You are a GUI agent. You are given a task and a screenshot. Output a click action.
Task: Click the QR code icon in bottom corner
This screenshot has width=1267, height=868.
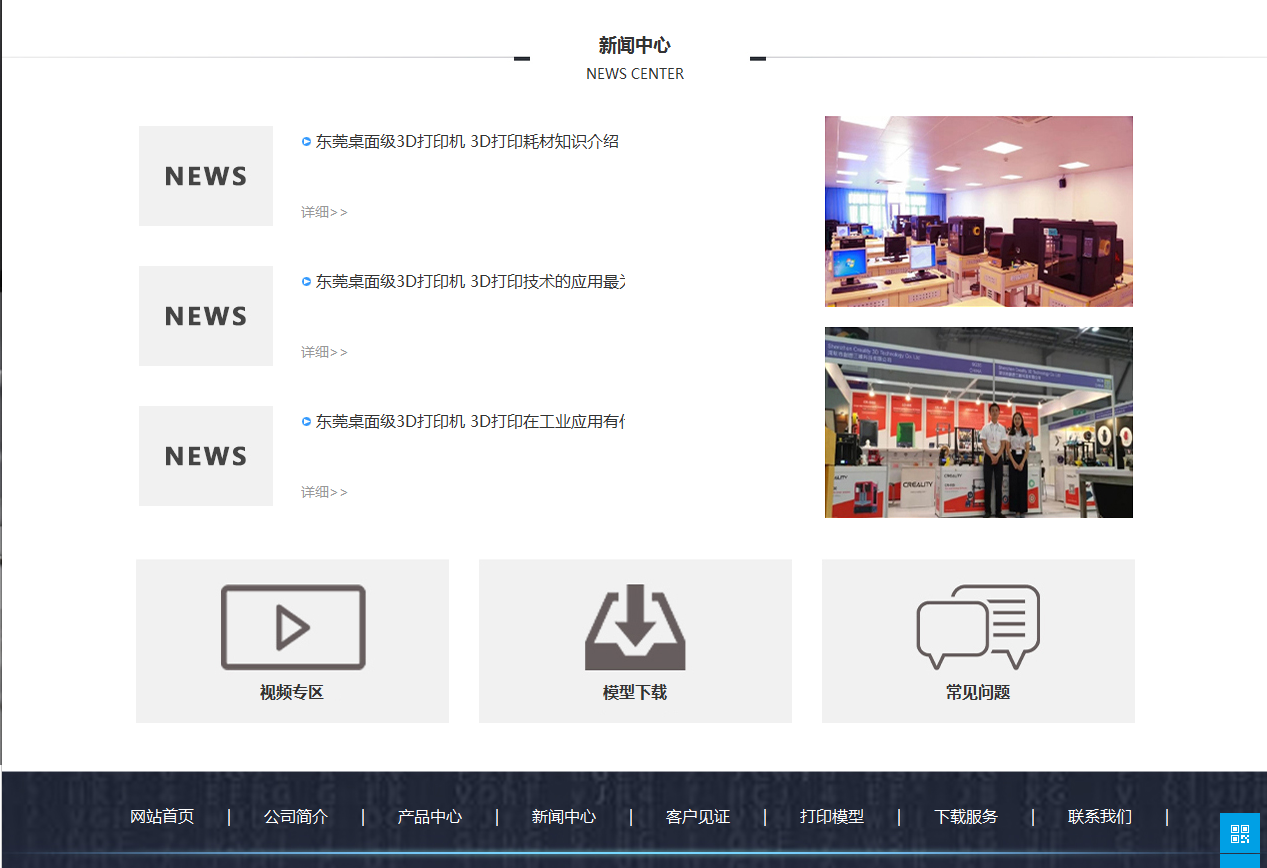(x=1240, y=833)
